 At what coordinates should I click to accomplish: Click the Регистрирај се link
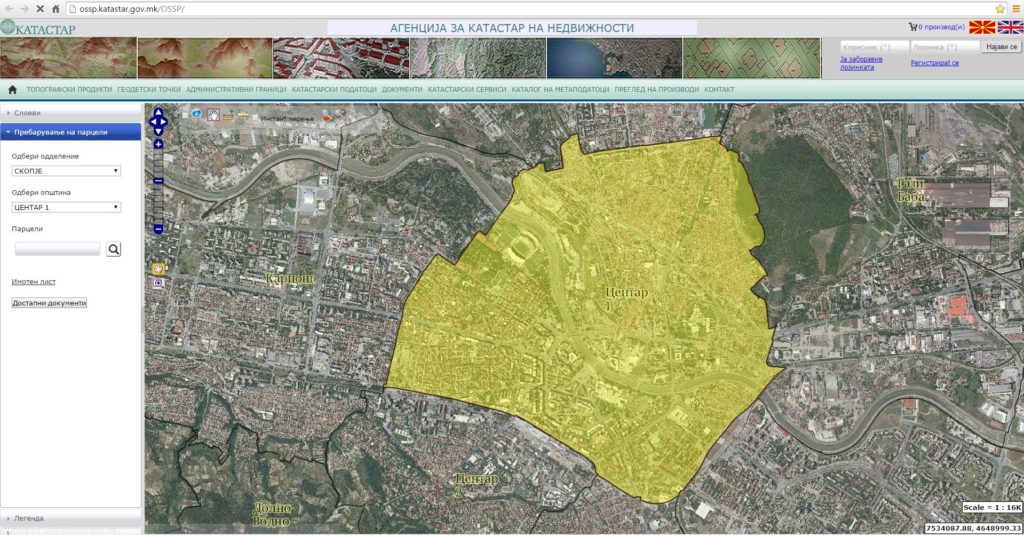pyautogui.click(x=934, y=63)
